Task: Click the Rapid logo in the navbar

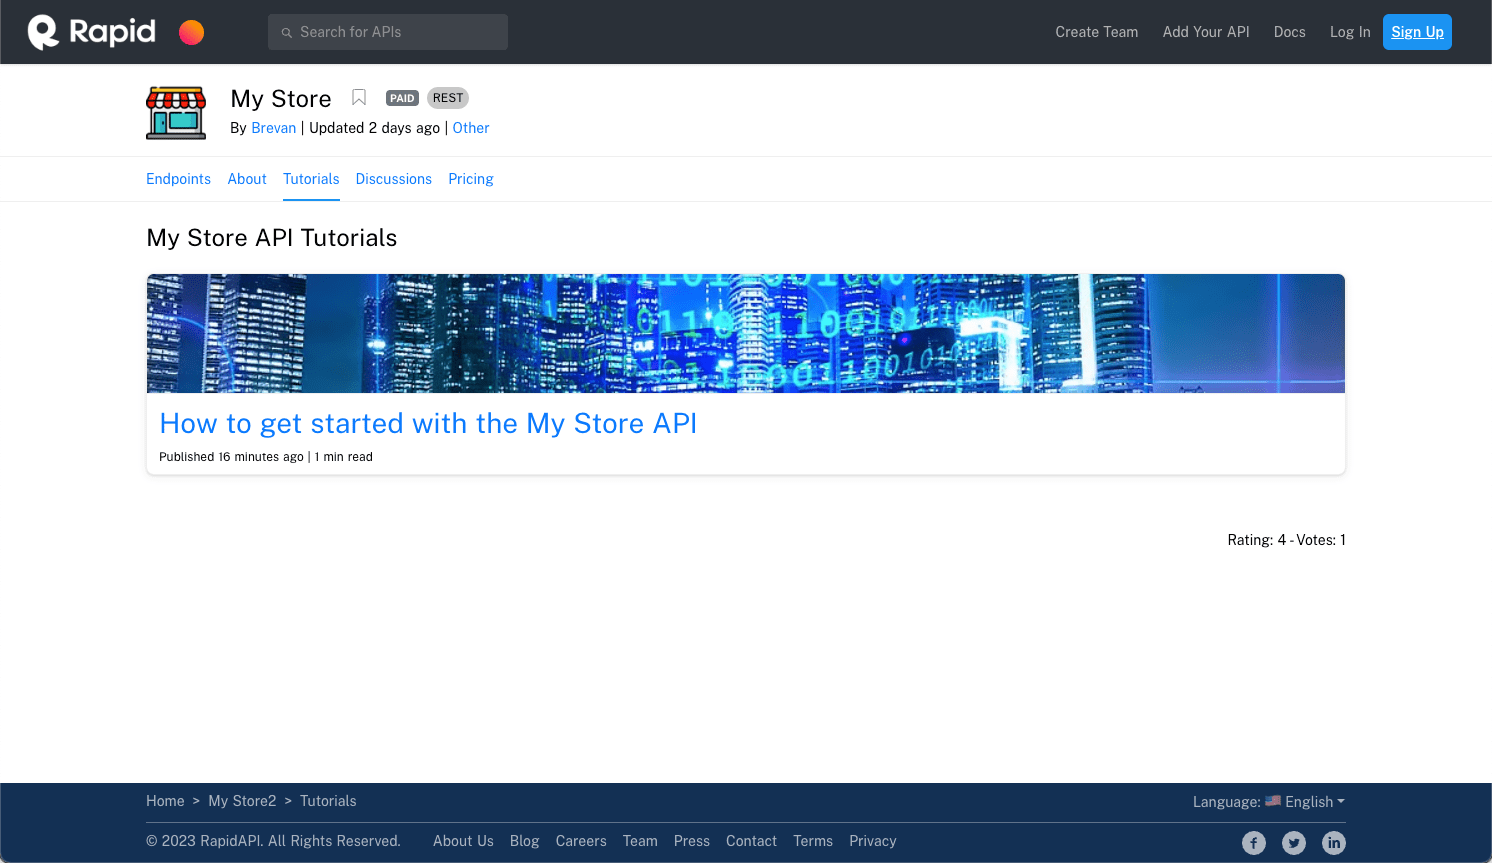Action: tap(89, 31)
